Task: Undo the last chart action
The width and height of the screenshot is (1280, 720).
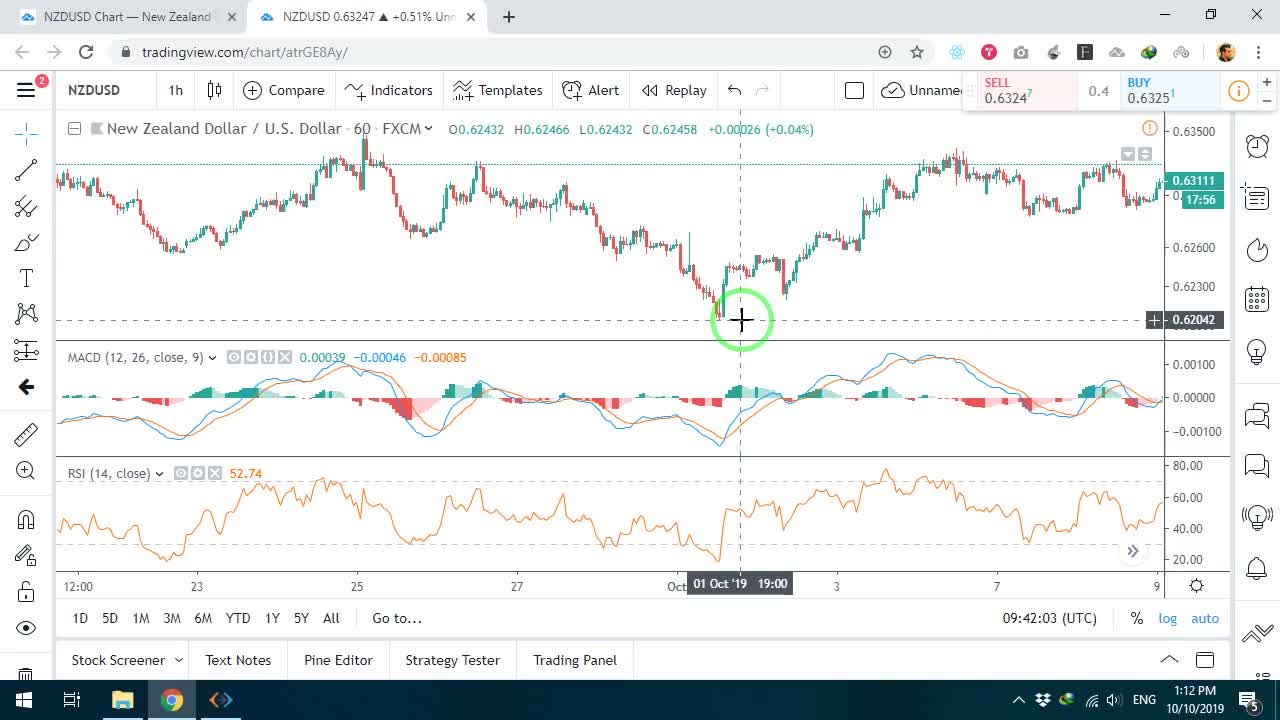Action: 734,90
